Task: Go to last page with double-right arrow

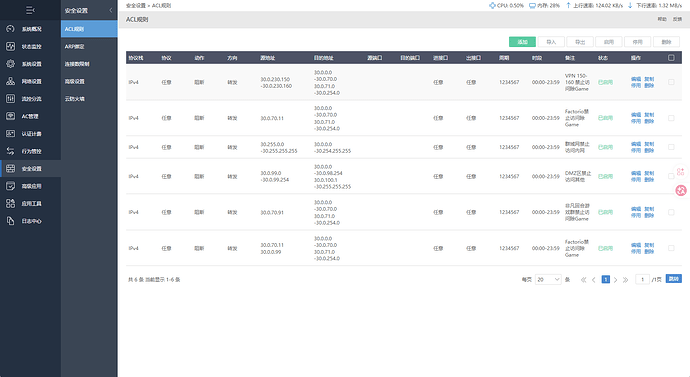Action: tap(625, 280)
